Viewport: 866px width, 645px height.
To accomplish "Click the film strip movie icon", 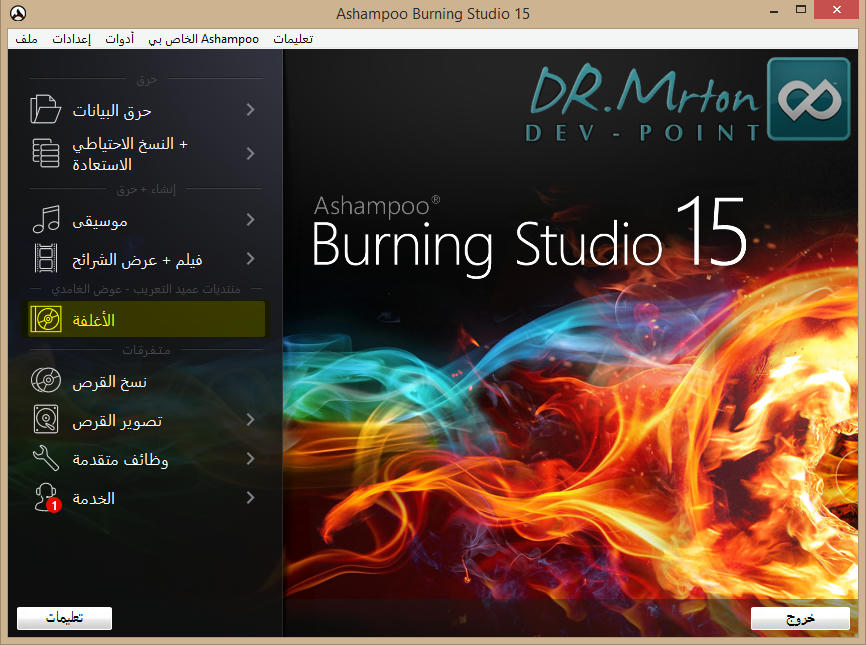I will 46,258.
